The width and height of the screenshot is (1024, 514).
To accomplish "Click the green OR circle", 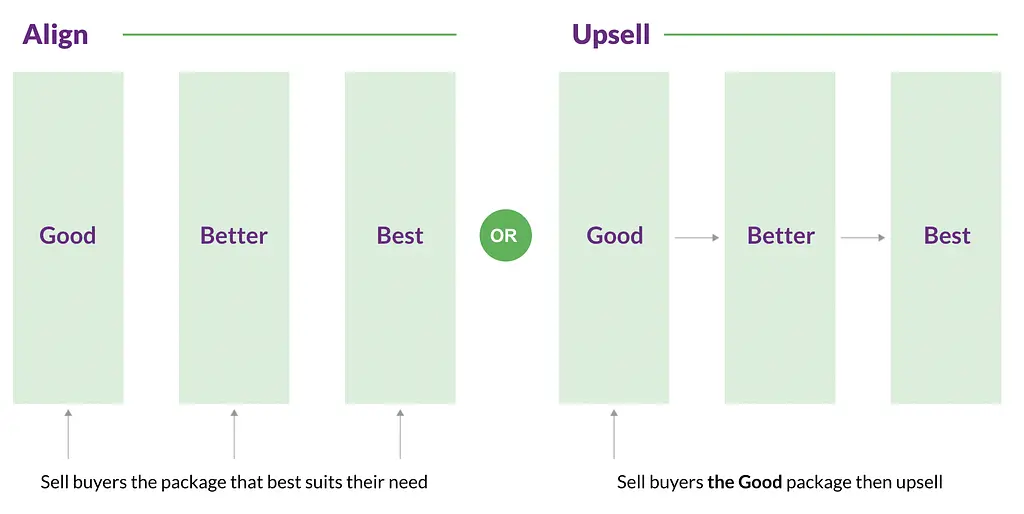I will click(505, 235).
